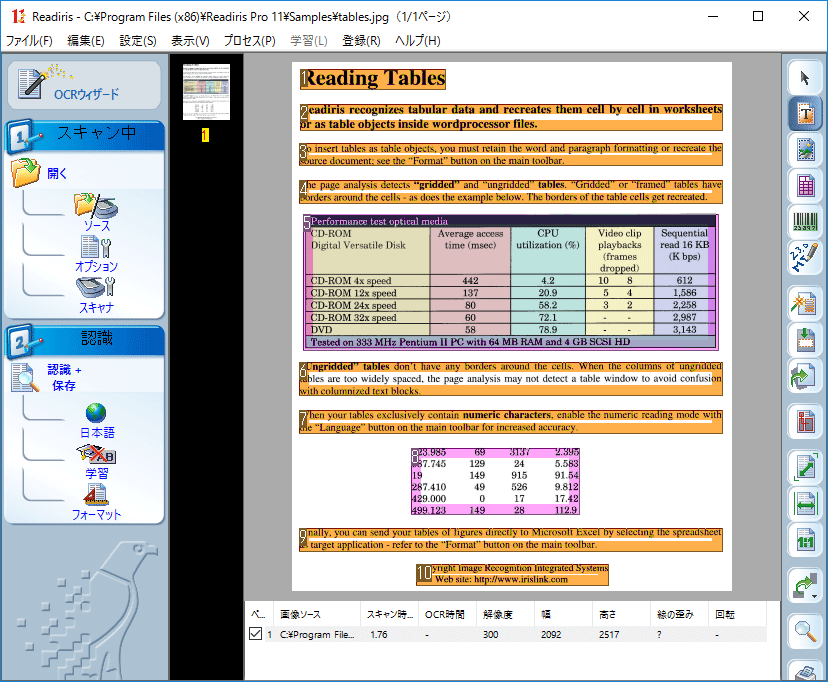The image size is (828, 682).
Task: Fit the whole page in view
Action: point(805,467)
